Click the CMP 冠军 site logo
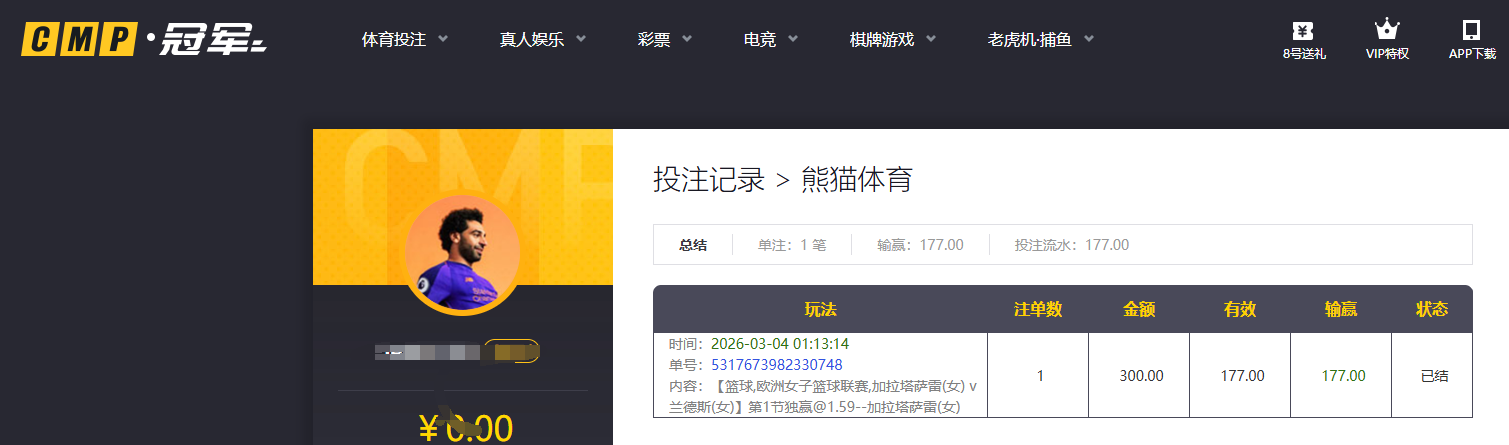 145,40
